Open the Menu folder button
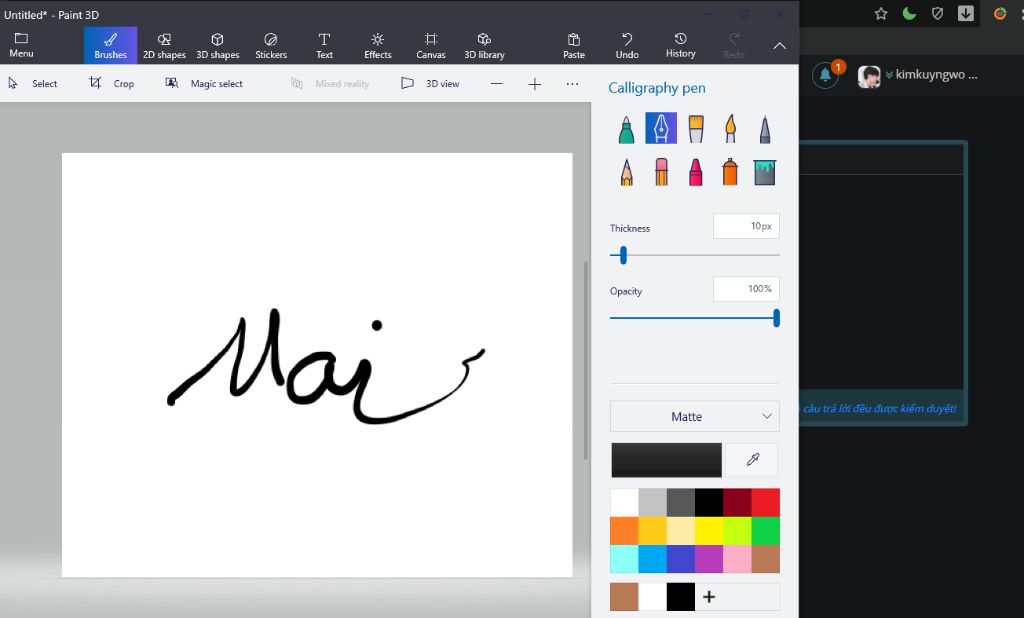Image resolution: width=1024 pixels, height=618 pixels. [x=21, y=45]
